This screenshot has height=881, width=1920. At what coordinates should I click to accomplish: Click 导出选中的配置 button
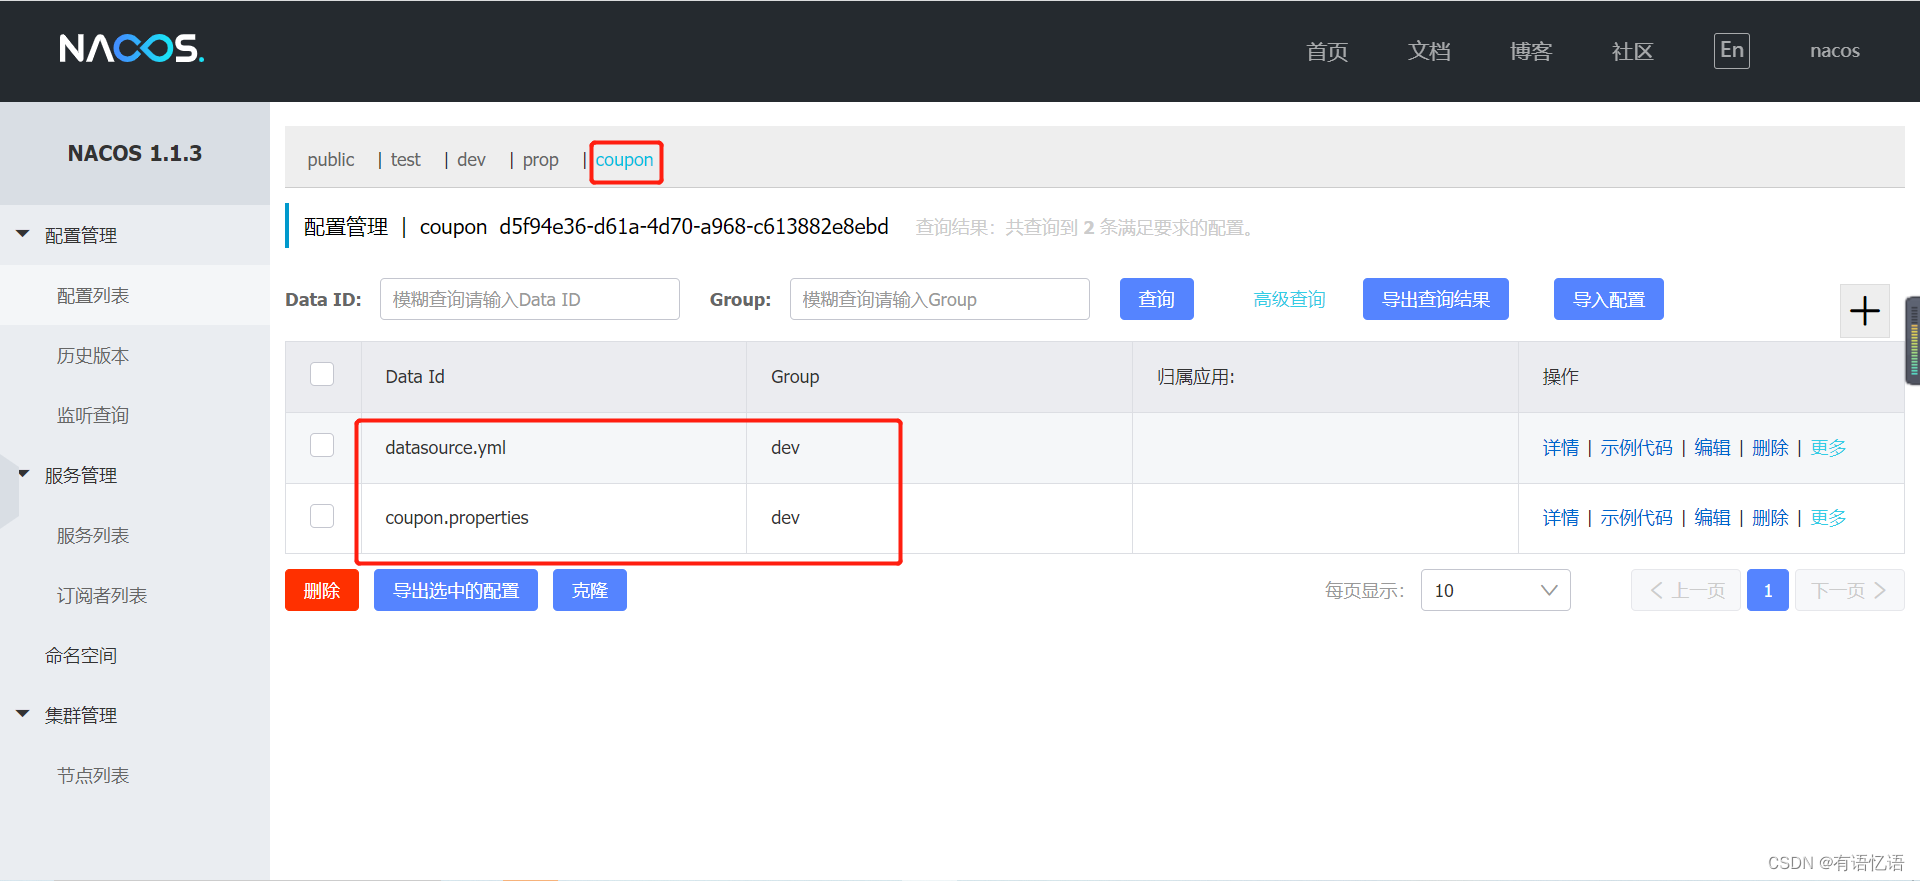(x=456, y=590)
